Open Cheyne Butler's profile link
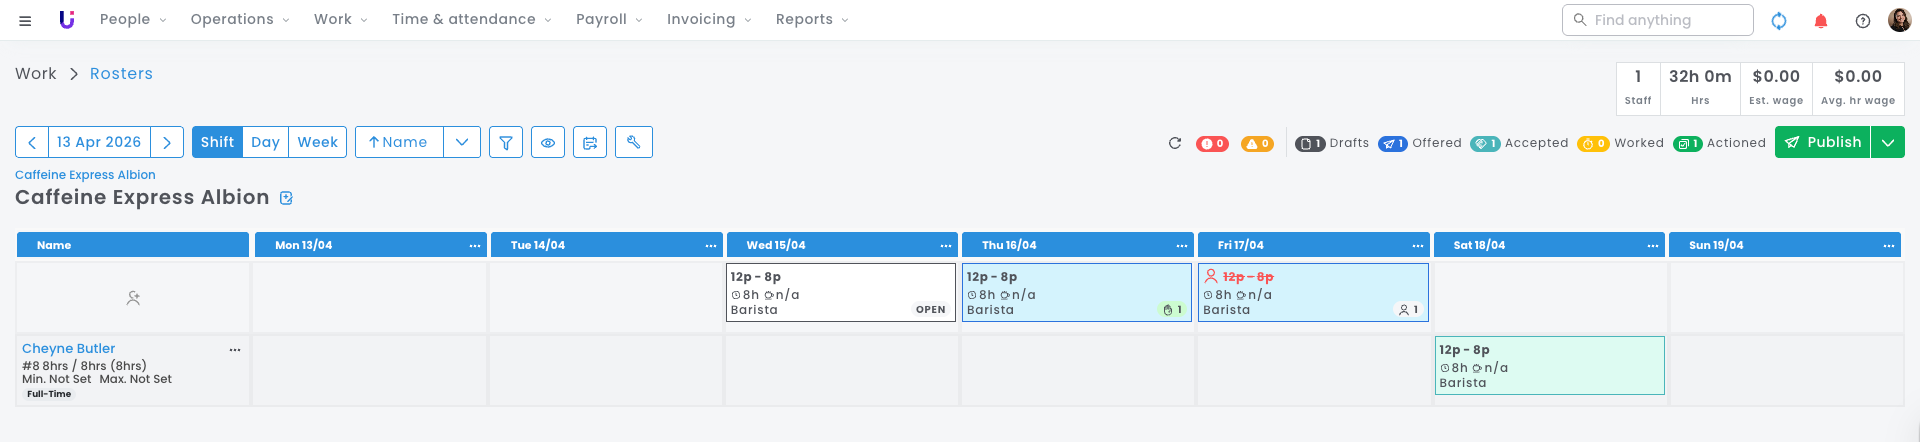 [68, 348]
